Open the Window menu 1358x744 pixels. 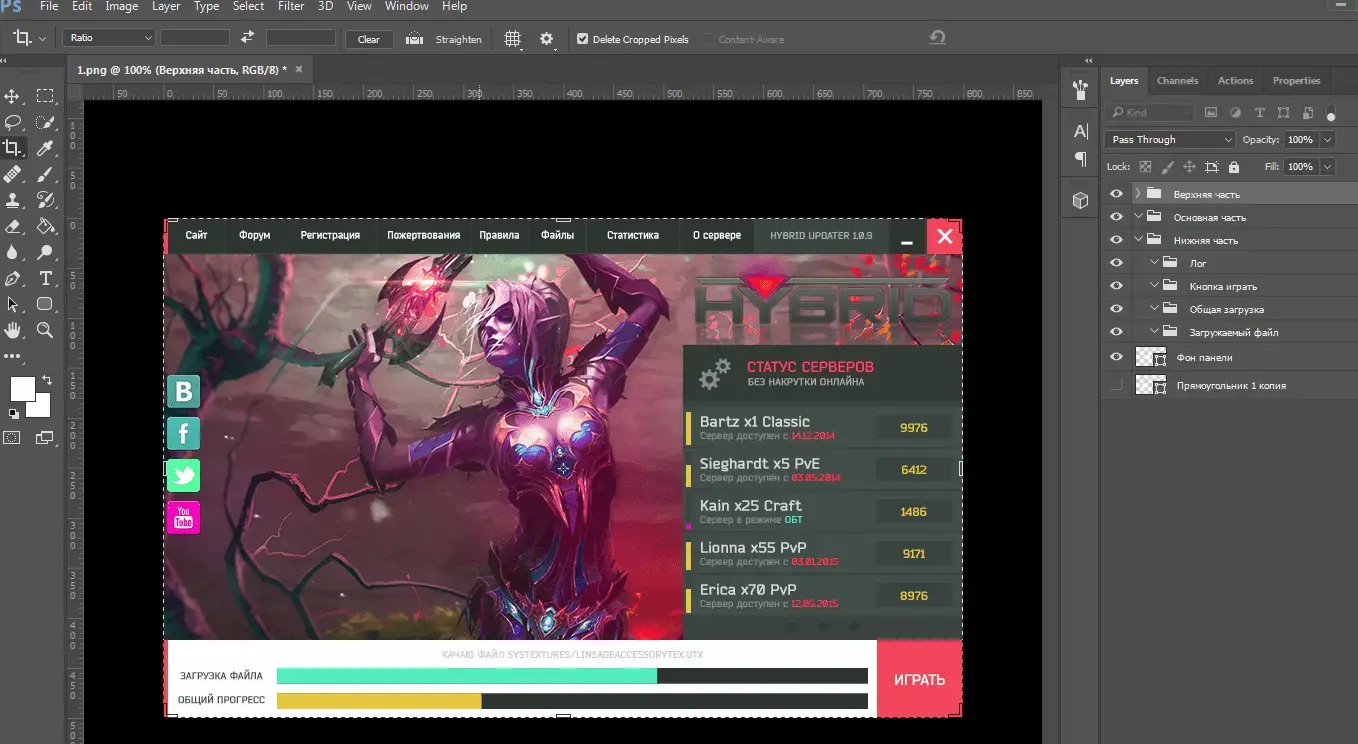point(406,6)
